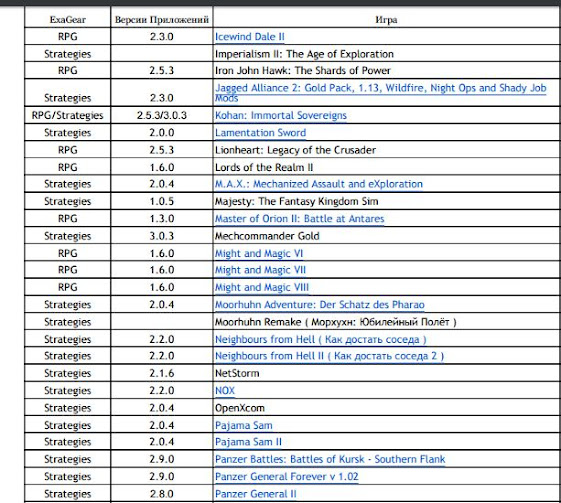
Task: Select the RPG cell in Icewind Dale II row
Action: 68,37
